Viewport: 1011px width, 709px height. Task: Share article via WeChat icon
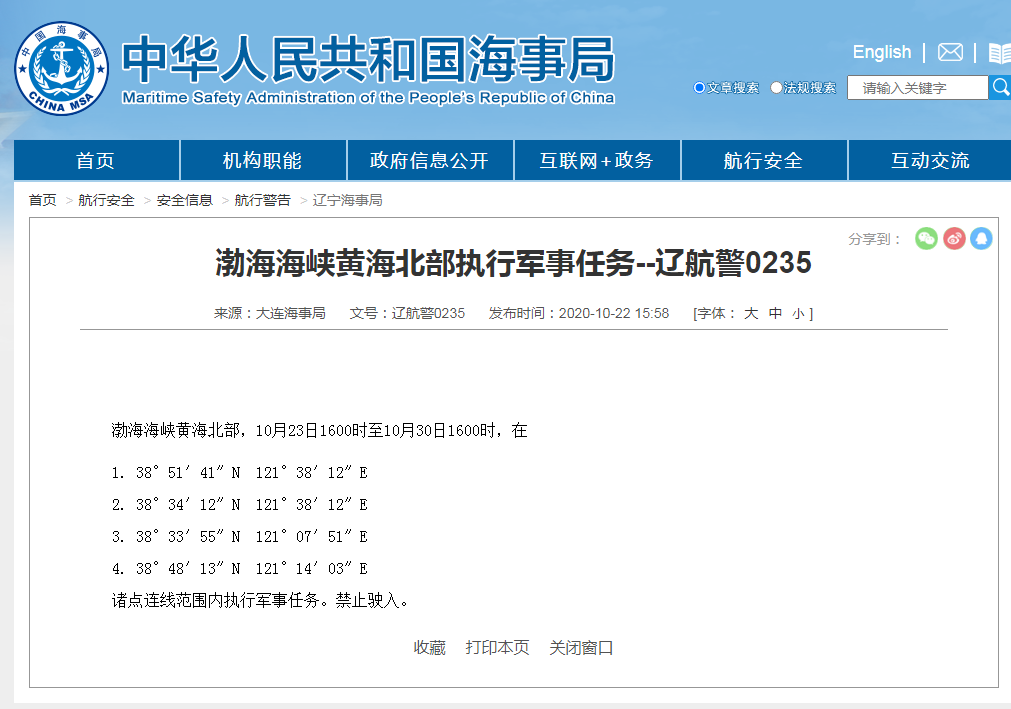coord(927,239)
